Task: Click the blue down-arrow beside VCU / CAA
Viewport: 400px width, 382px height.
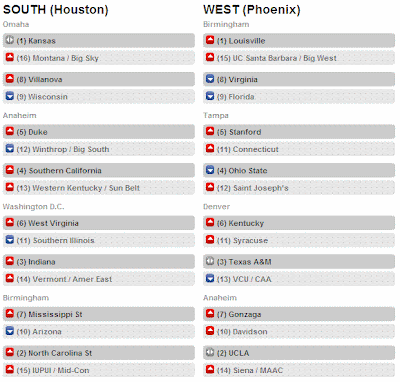Action: tap(210, 278)
